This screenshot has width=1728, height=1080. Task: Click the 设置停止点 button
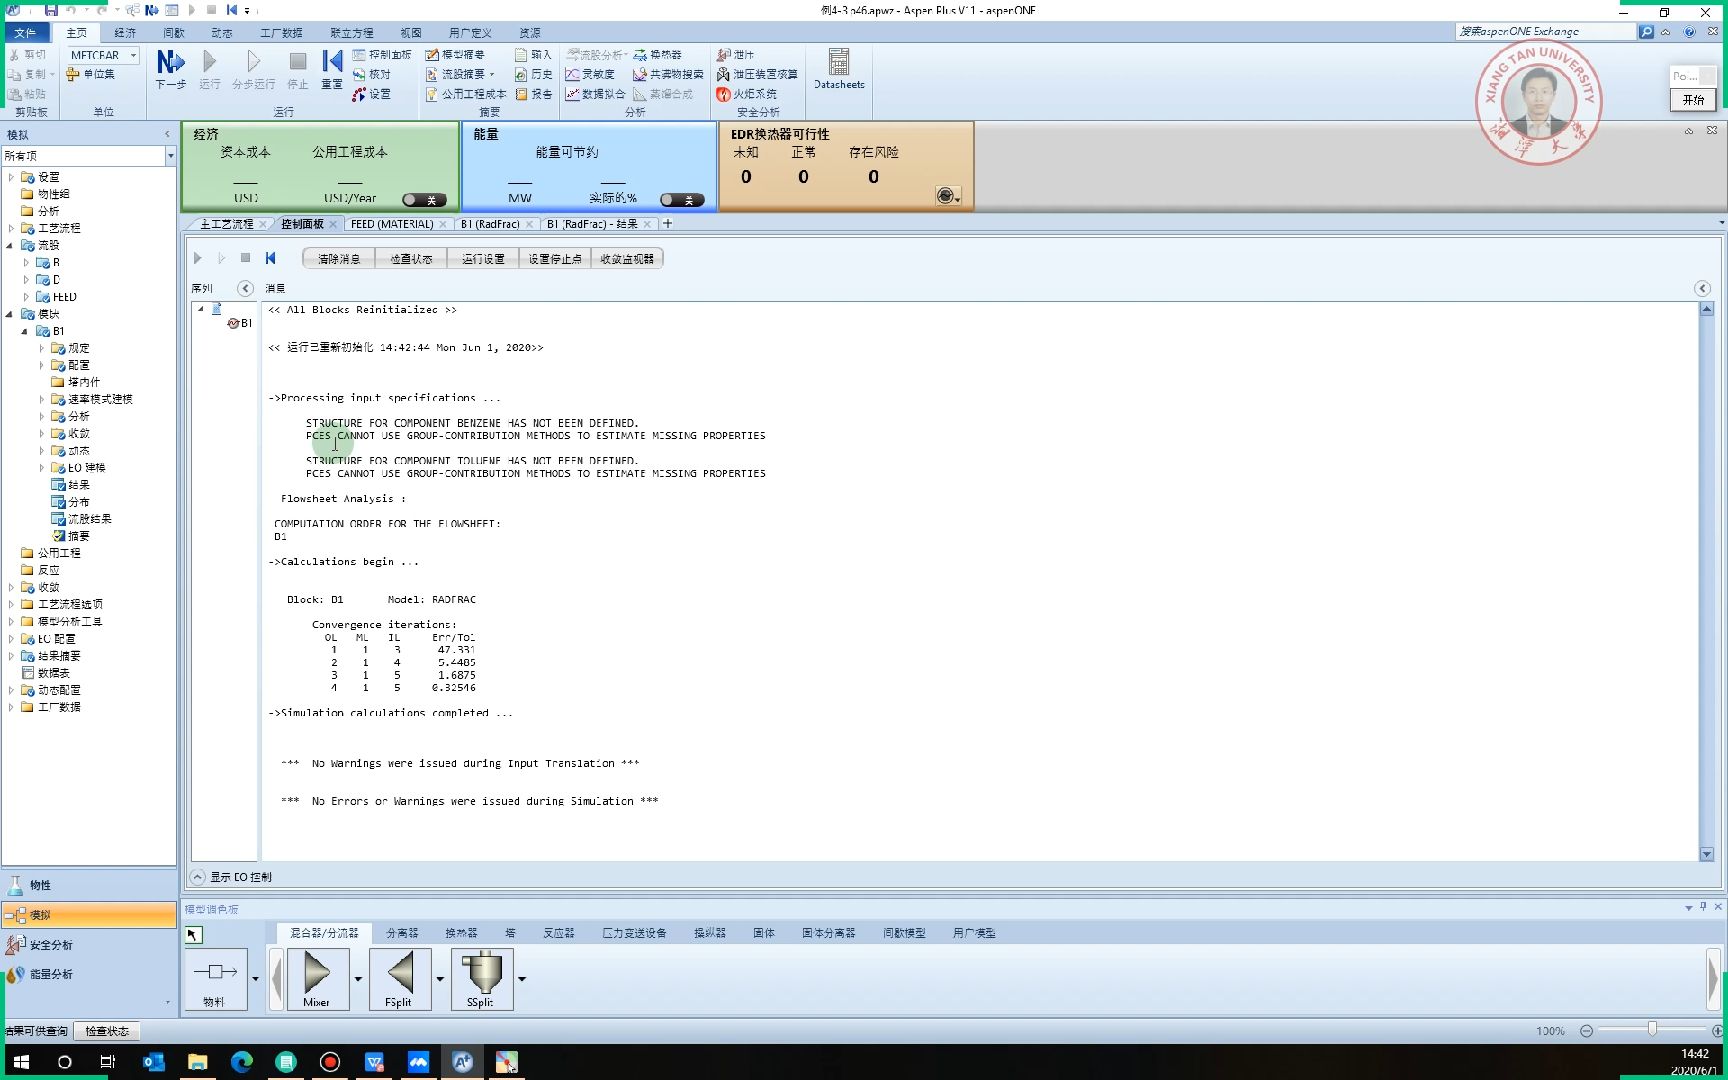click(x=555, y=259)
